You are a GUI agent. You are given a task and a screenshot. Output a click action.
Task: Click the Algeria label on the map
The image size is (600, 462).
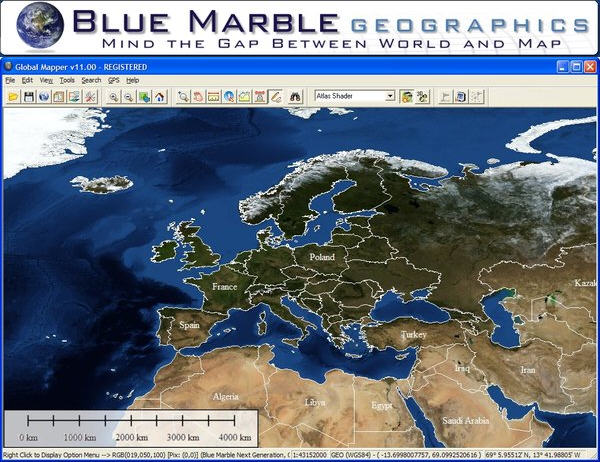point(226,396)
